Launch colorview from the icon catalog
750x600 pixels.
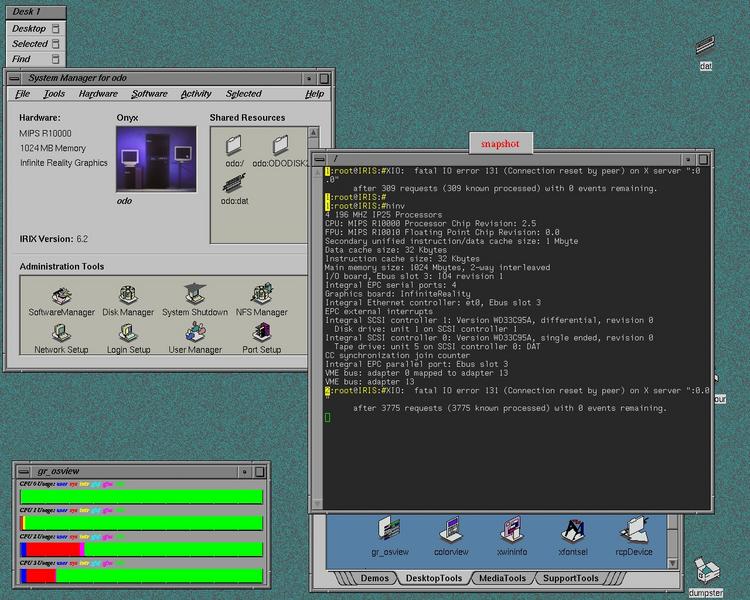click(451, 537)
